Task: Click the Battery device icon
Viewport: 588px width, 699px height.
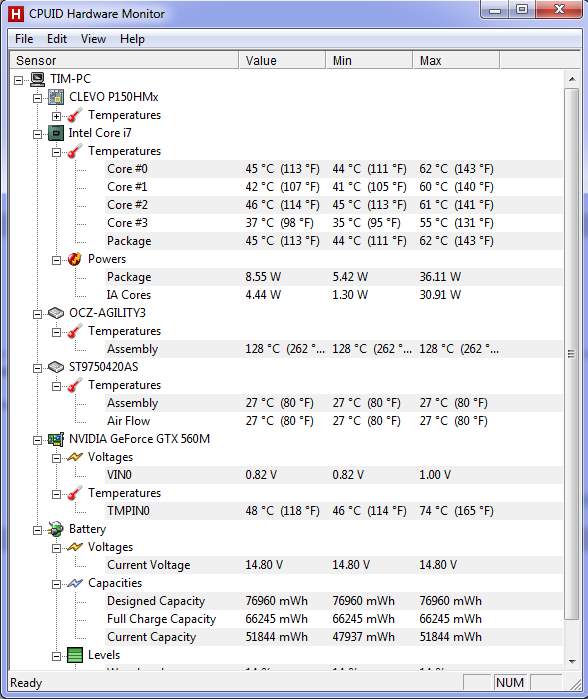Action: tap(56, 529)
